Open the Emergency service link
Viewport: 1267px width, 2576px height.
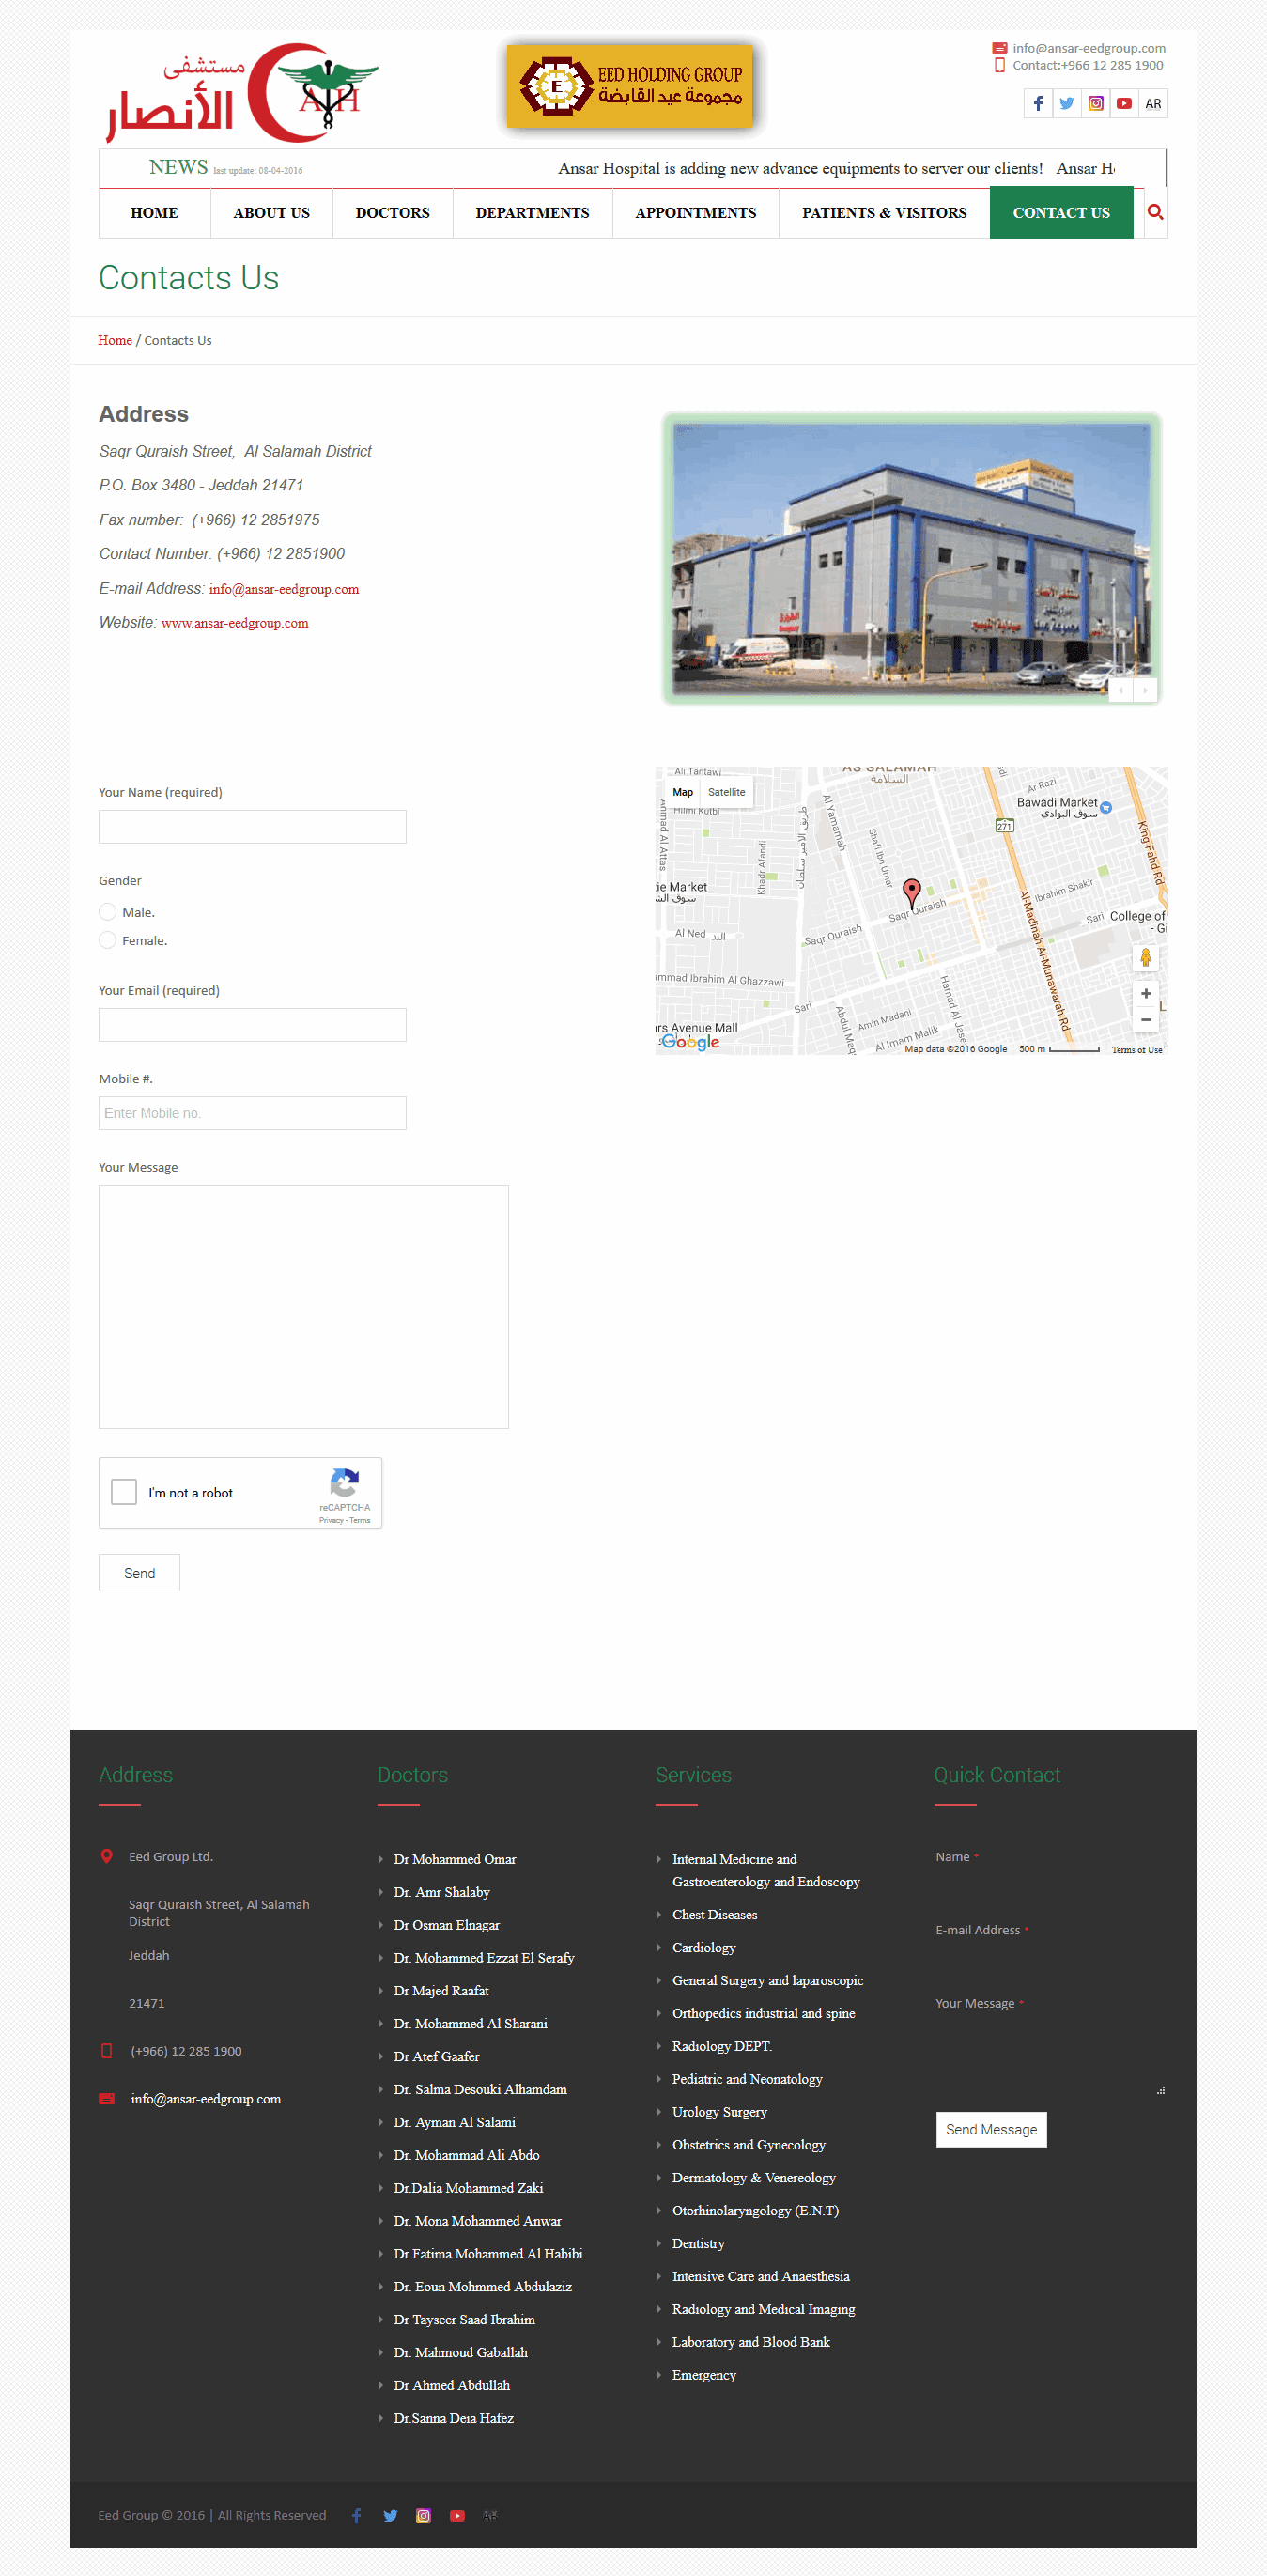pyautogui.click(x=704, y=2375)
